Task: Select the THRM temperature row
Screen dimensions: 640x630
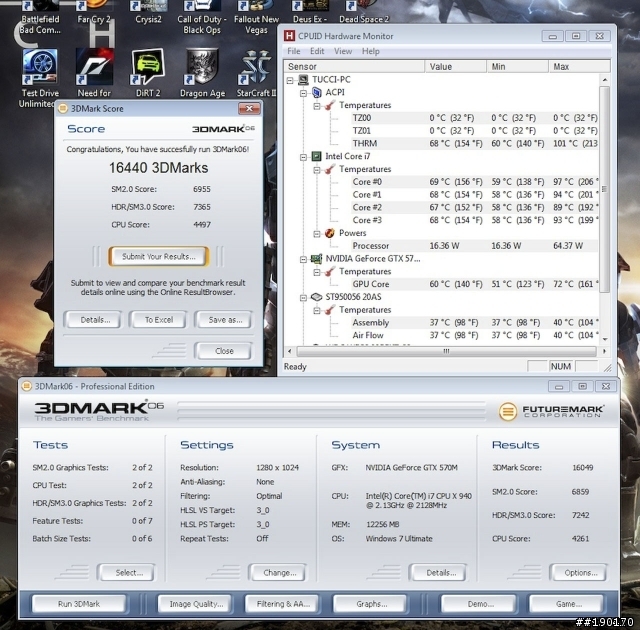Action: (473, 143)
